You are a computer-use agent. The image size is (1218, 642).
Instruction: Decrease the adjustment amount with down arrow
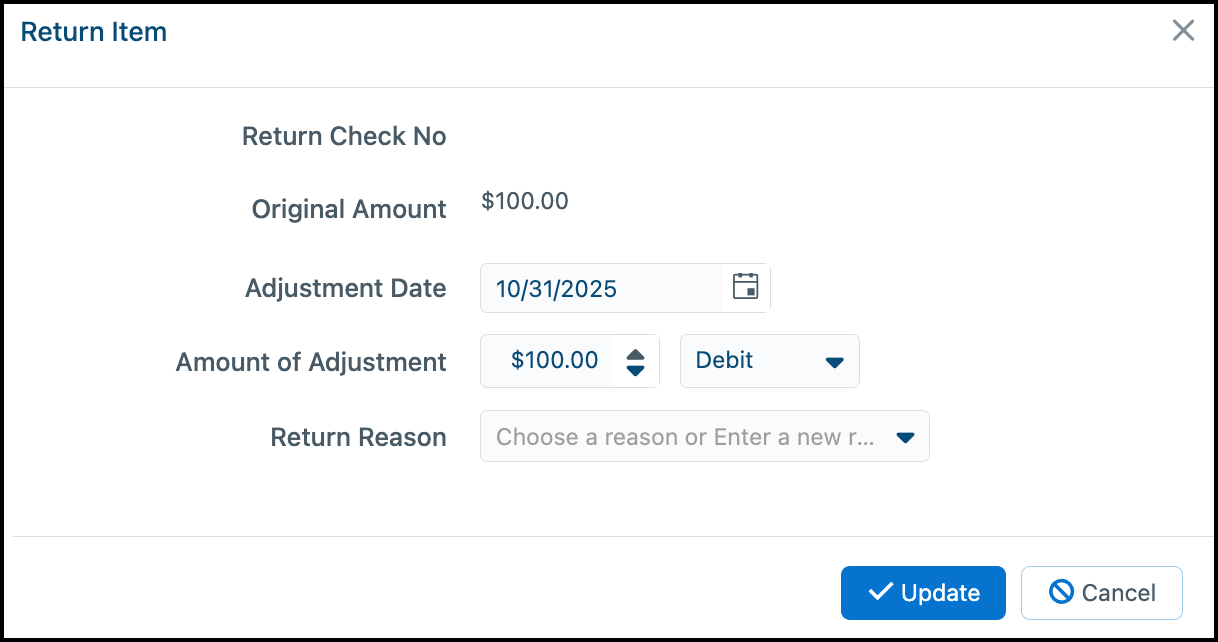point(635,370)
